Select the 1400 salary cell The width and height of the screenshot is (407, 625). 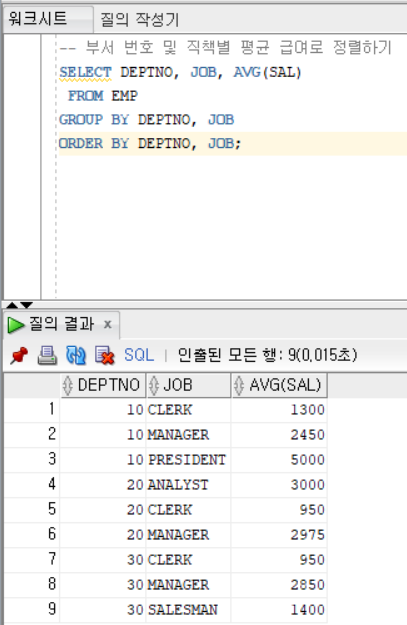pyautogui.click(x=279, y=610)
